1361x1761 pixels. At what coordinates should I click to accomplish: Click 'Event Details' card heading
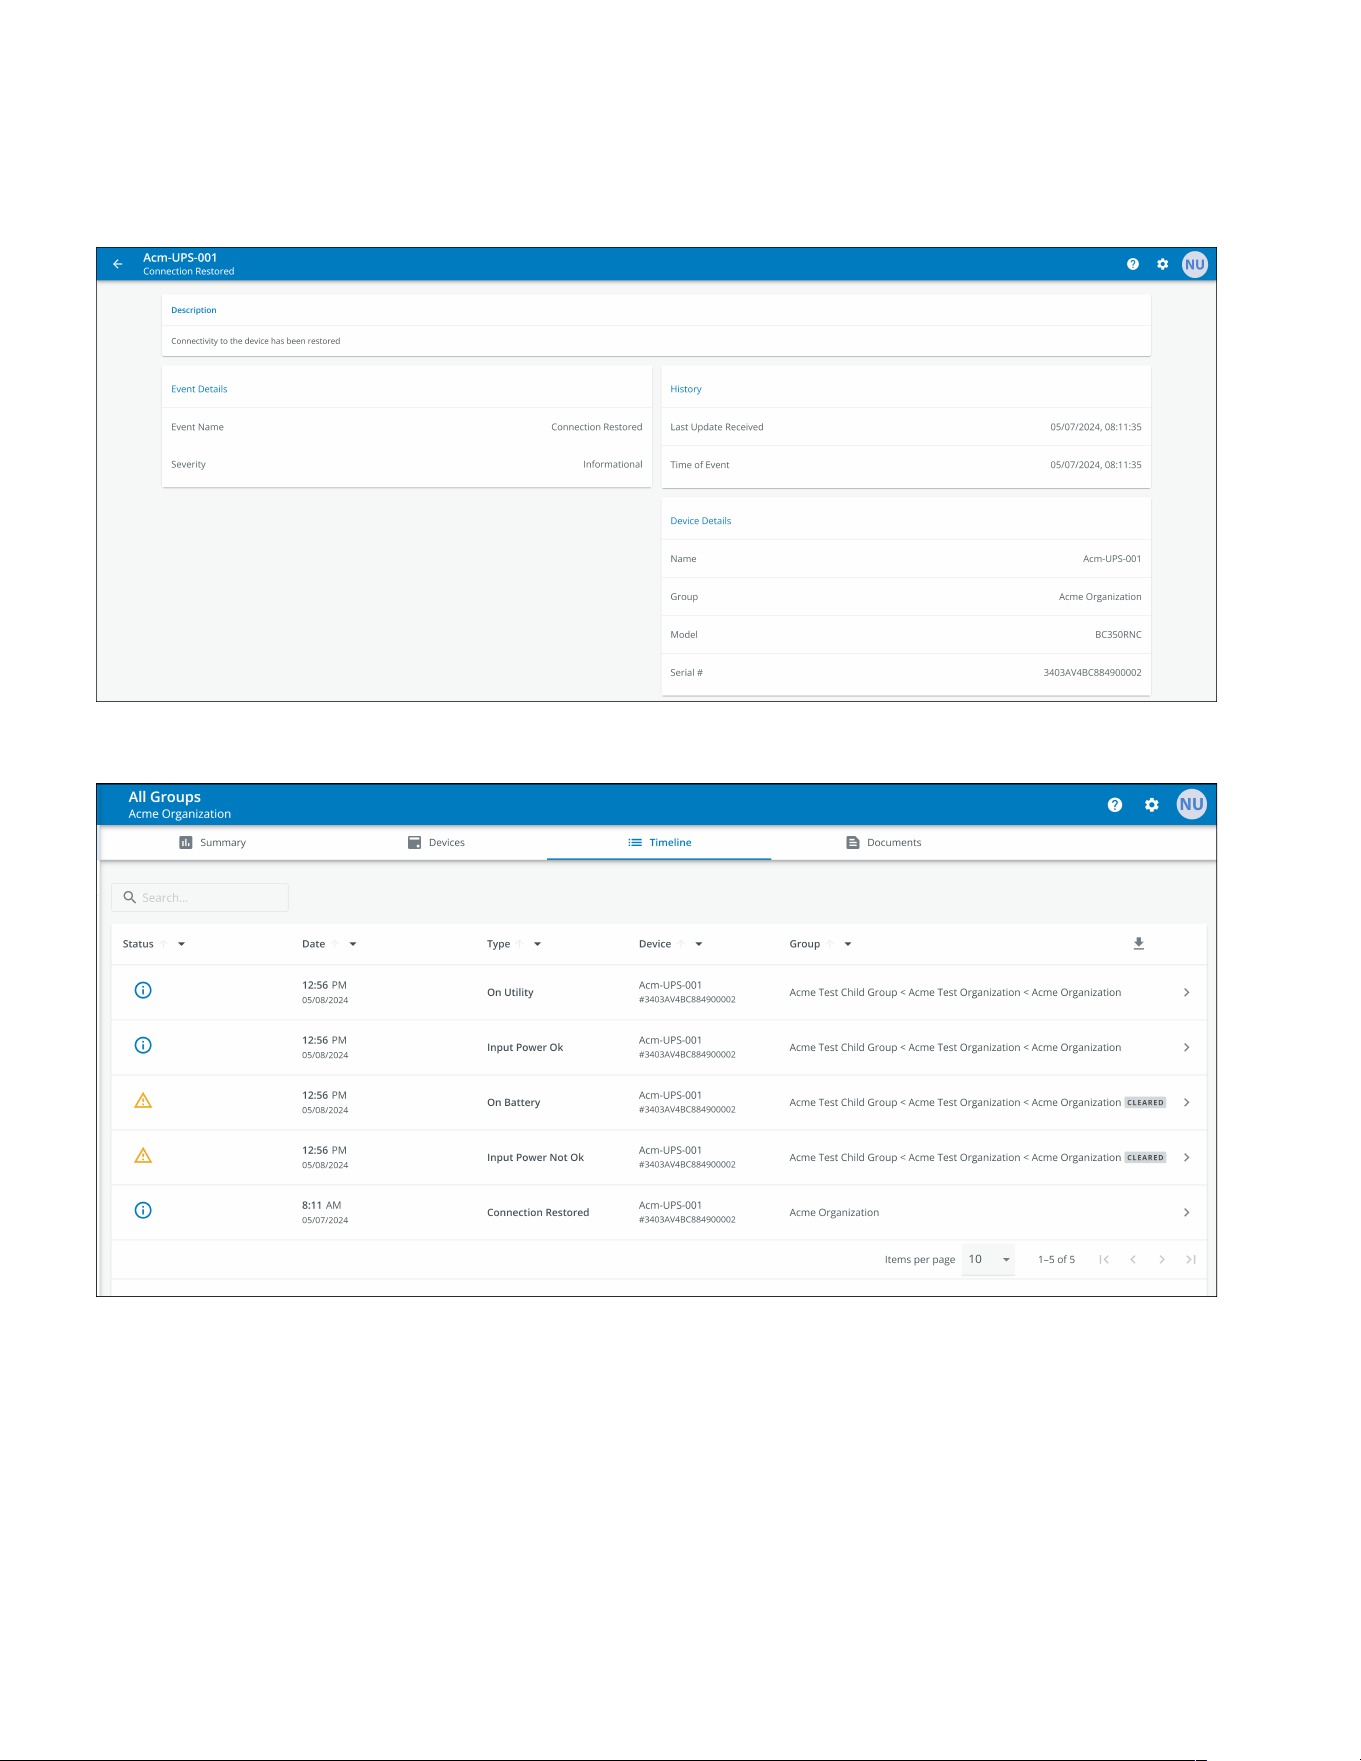pyautogui.click(x=199, y=389)
